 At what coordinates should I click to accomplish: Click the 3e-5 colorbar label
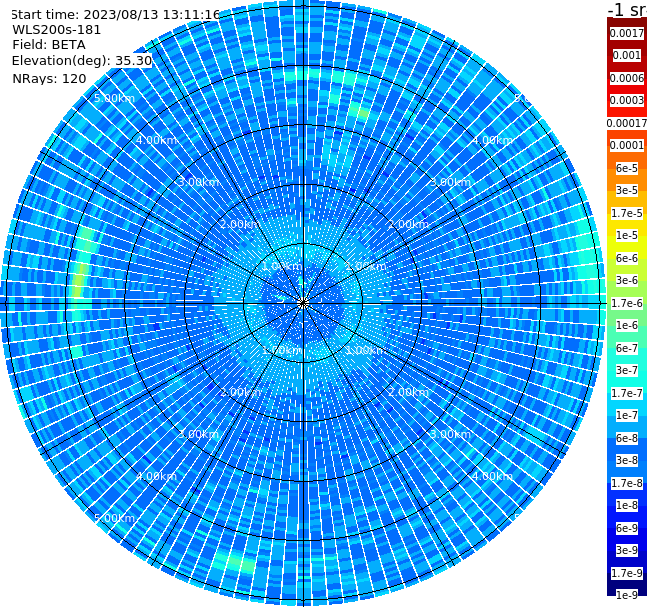(x=627, y=190)
